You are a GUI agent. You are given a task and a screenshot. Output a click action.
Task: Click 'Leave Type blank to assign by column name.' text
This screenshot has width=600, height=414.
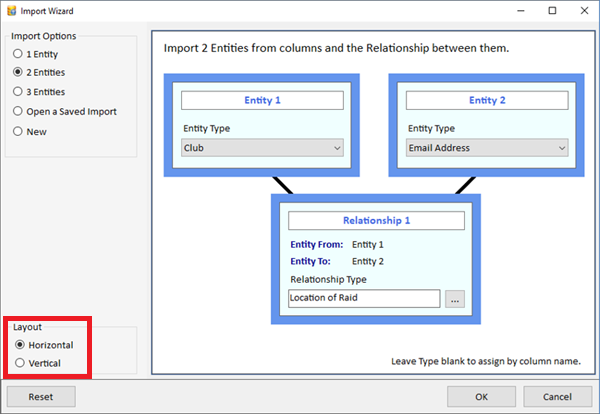[486, 361]
